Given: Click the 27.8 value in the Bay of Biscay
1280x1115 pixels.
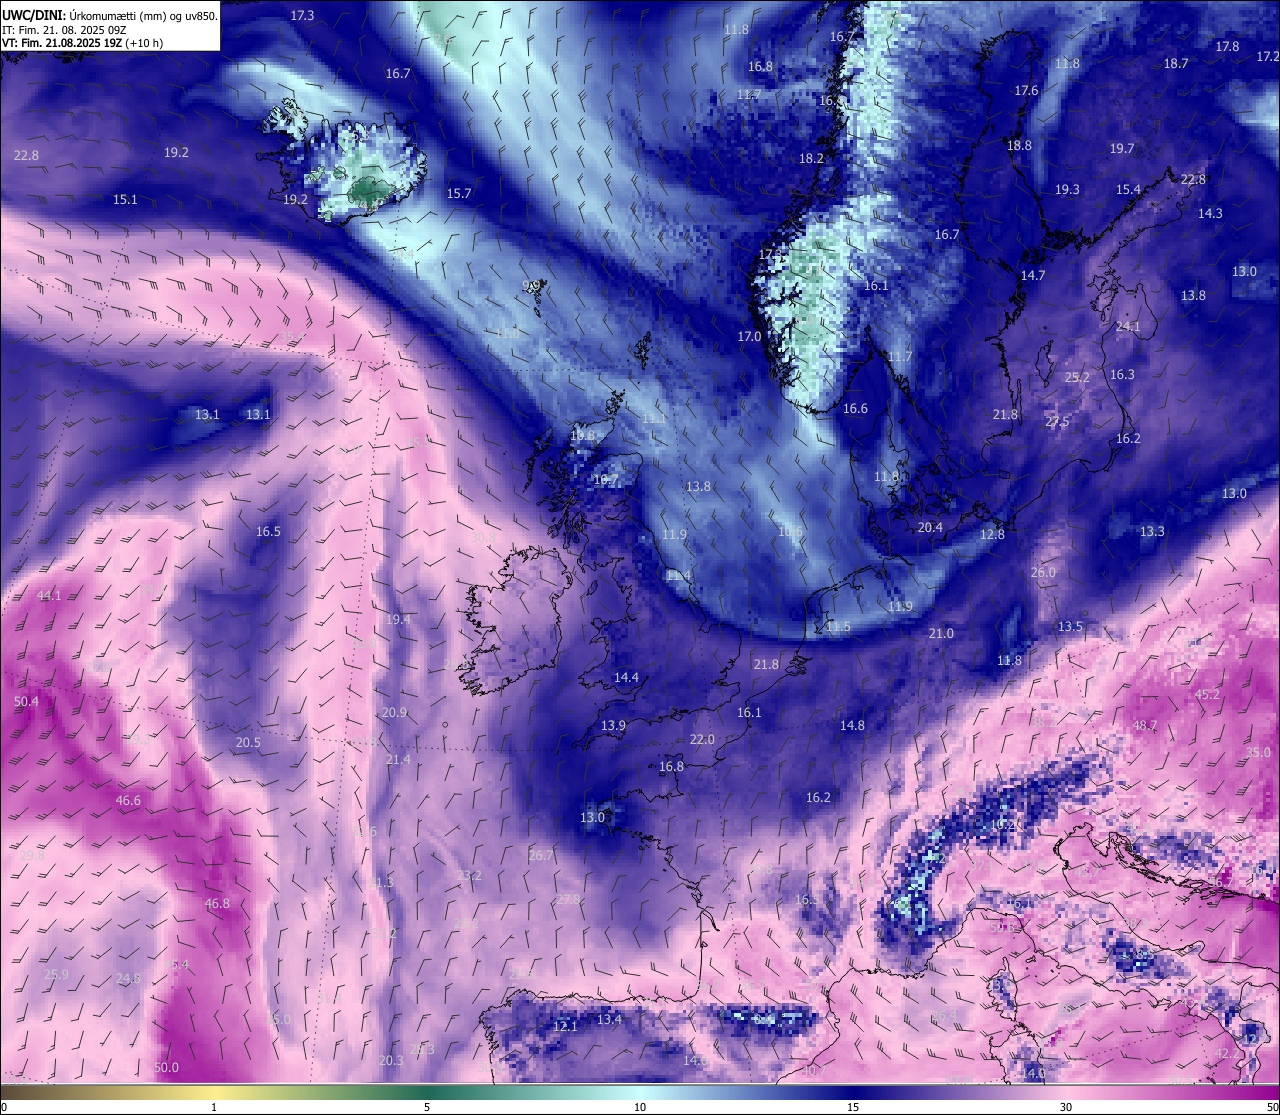Looking at the screenshot, I should [x=568, y=900].
